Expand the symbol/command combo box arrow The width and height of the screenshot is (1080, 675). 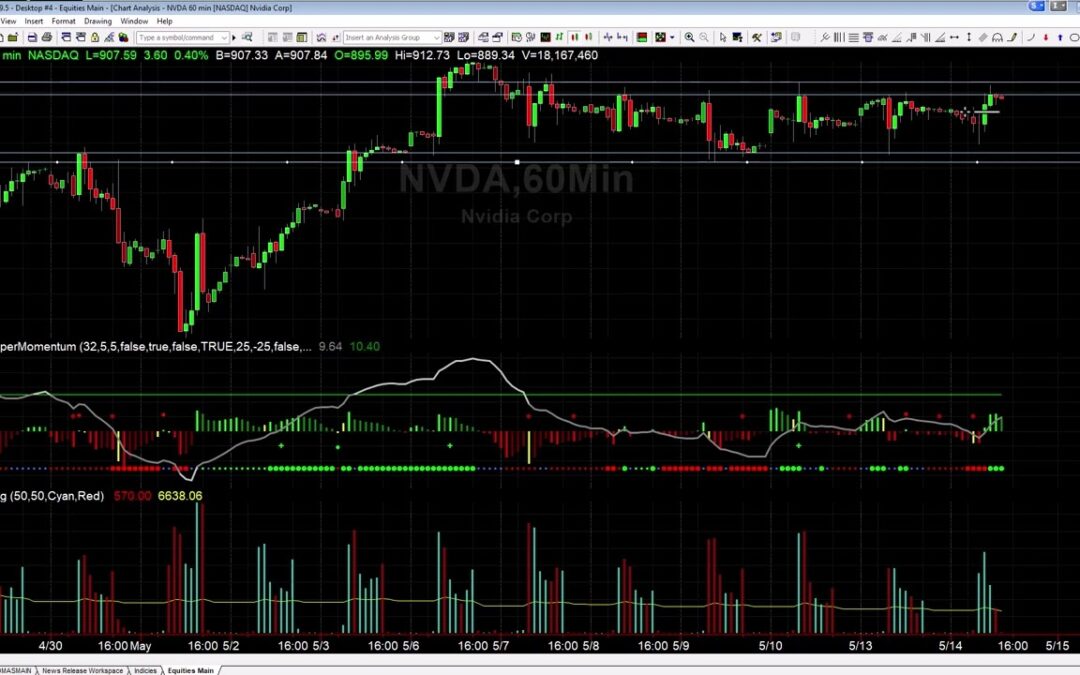point(224,38)
